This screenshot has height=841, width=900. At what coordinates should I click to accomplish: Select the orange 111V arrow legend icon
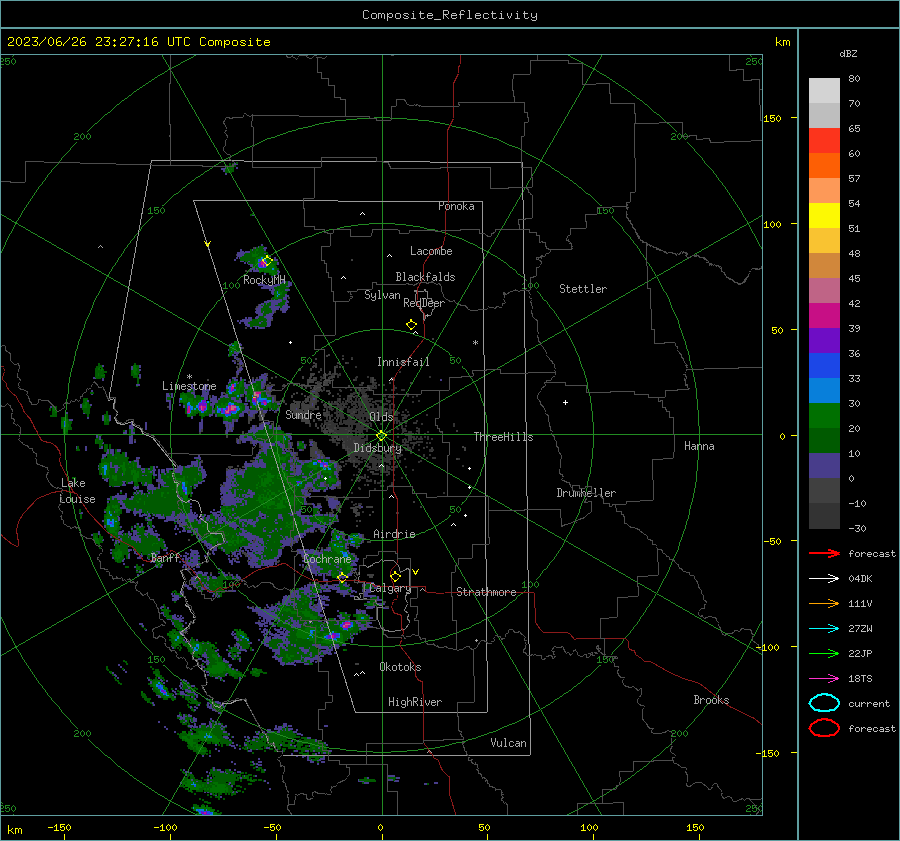(x=824, y=603)
